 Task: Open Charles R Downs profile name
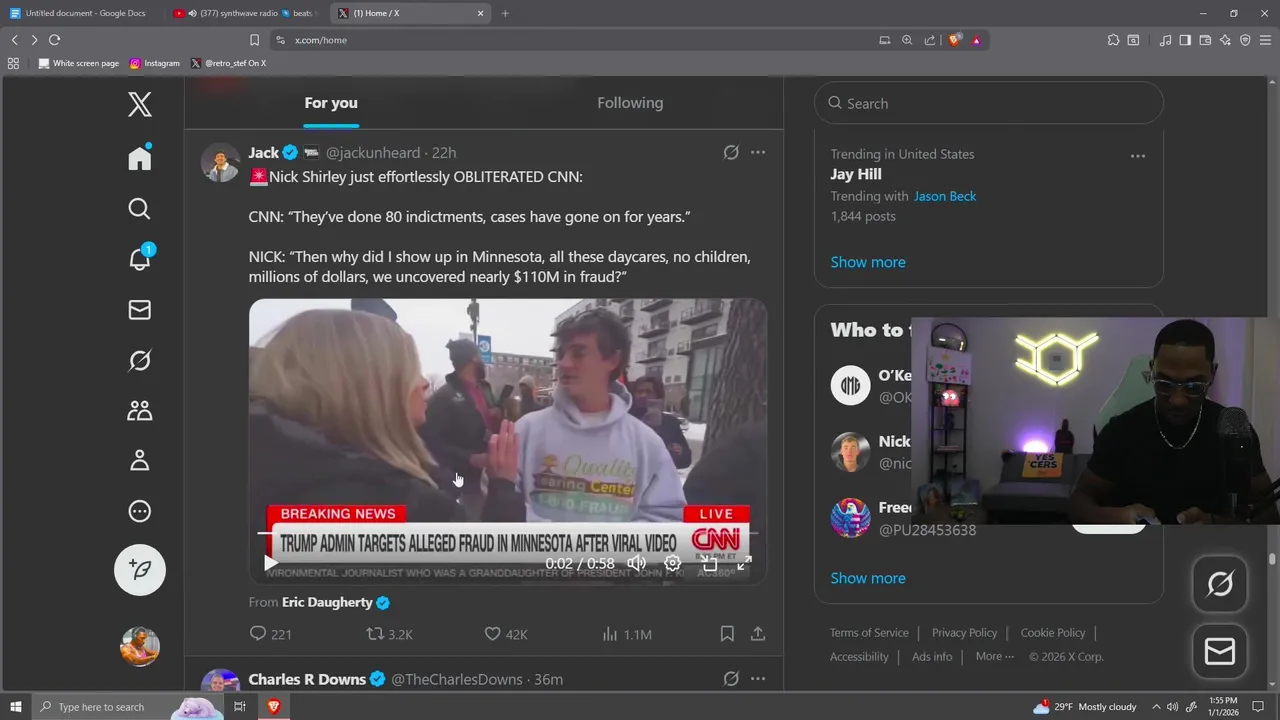tap(307, 679)
